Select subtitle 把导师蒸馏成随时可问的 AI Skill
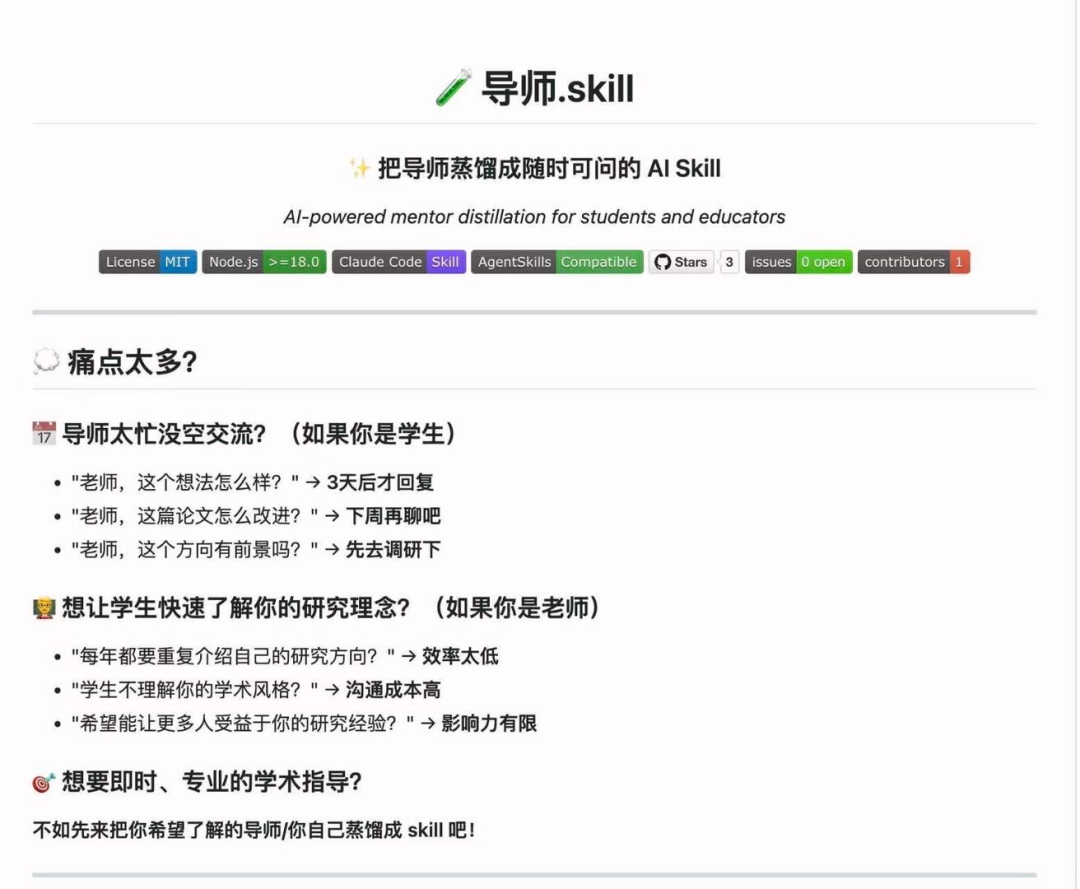The height and width of the screenshot is (889, 1080). 549,168
